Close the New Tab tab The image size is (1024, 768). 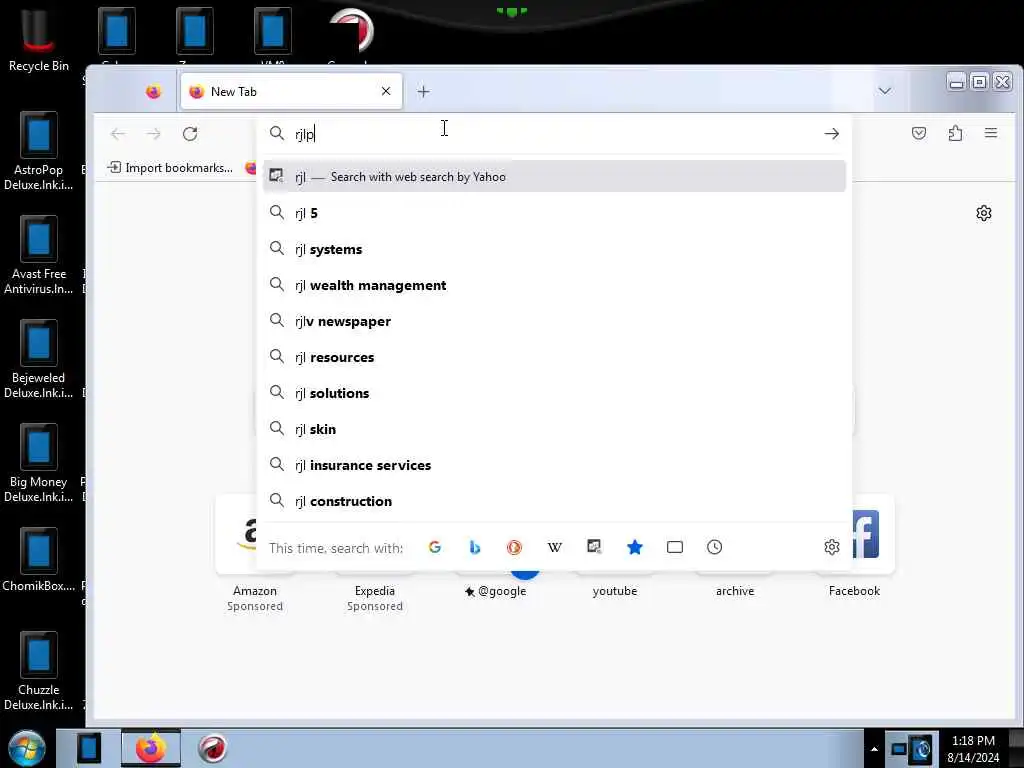pos(386,91)
